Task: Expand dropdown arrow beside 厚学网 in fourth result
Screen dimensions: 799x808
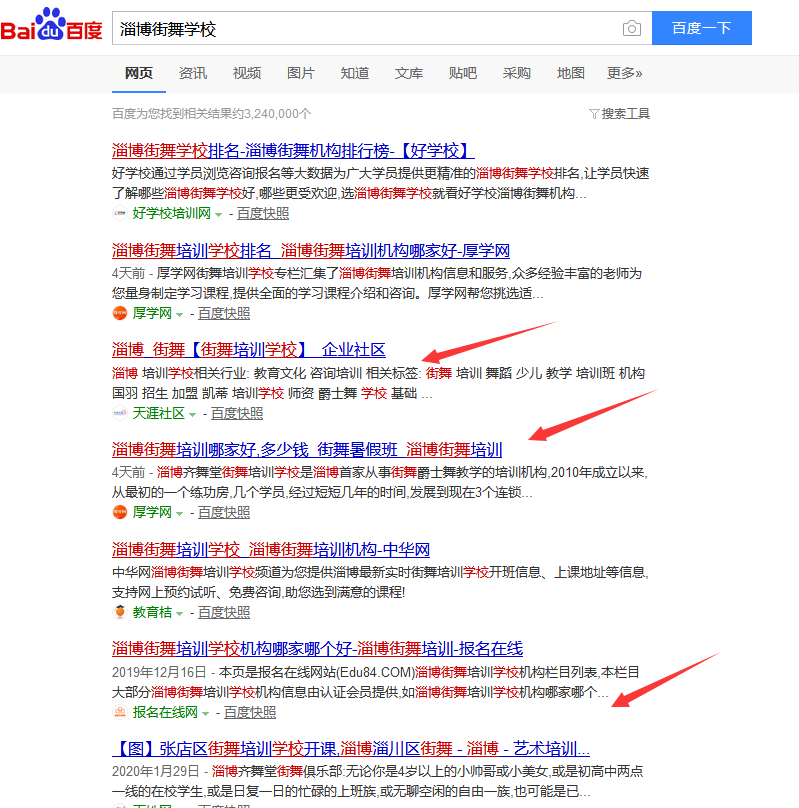Action: pyautogui.click(x=179, y=514)
